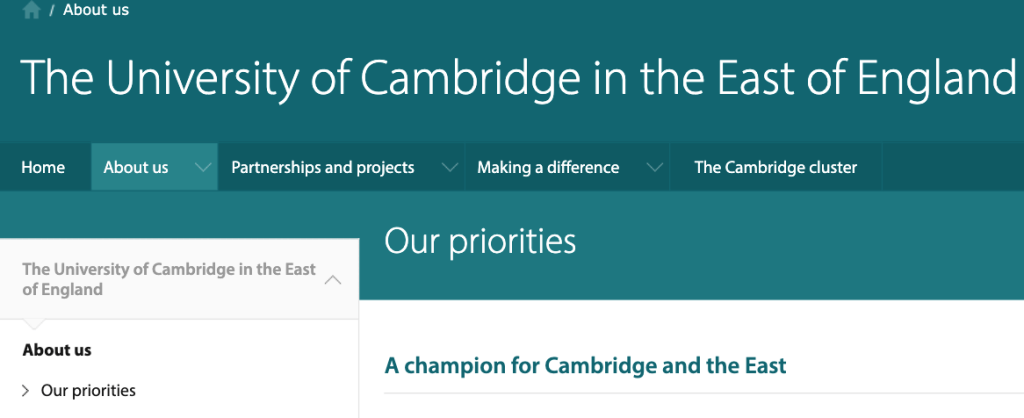Click the arrow icon beside sidebar Our priorities
Screen dimensions: 1024x418
pos(26,390)
